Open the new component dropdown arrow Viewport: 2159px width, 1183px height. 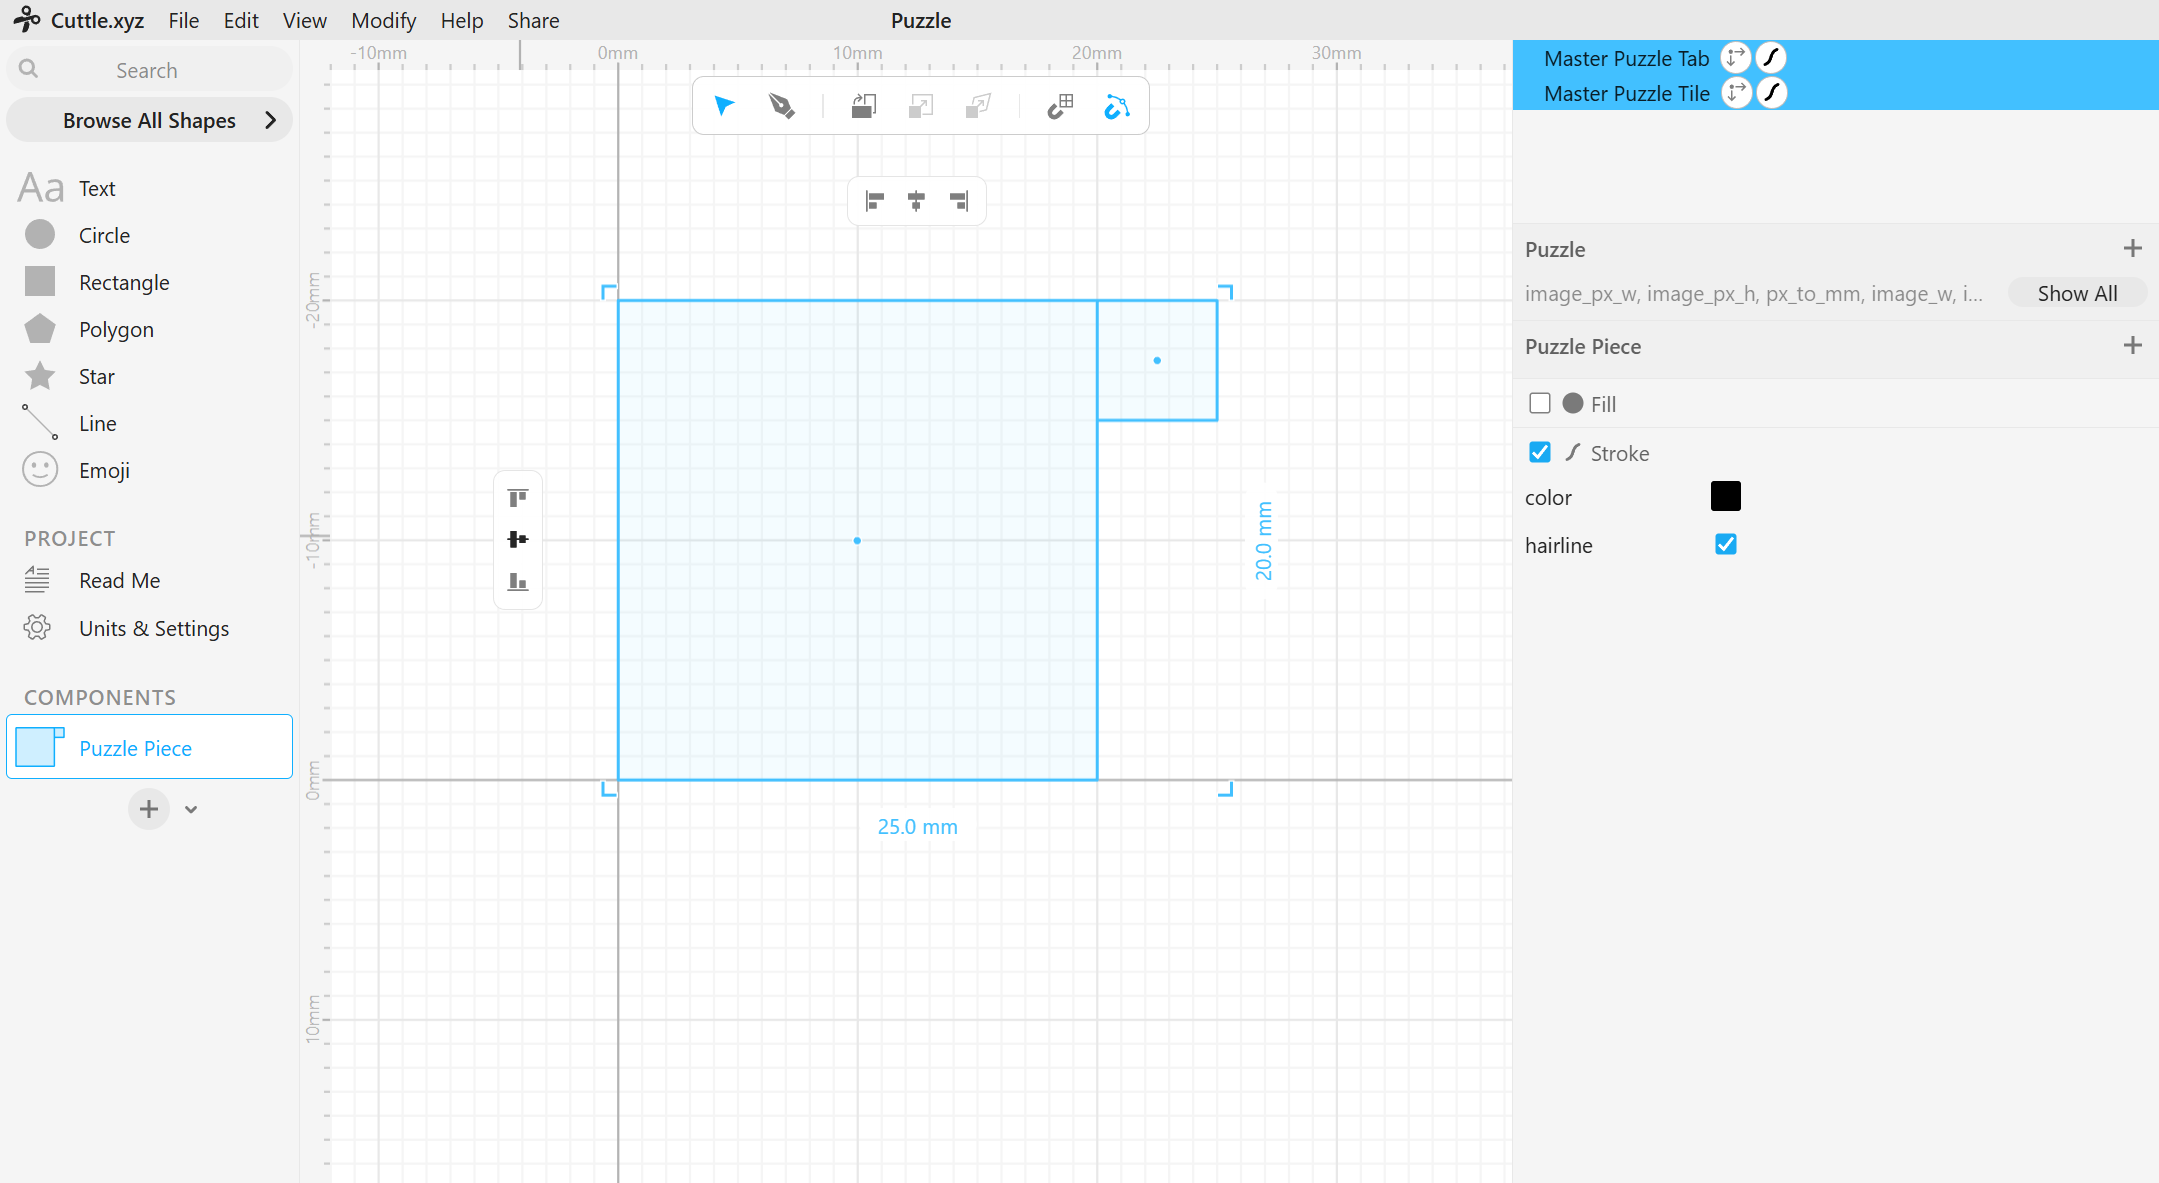pyautogui.click(x=191, y=809)
